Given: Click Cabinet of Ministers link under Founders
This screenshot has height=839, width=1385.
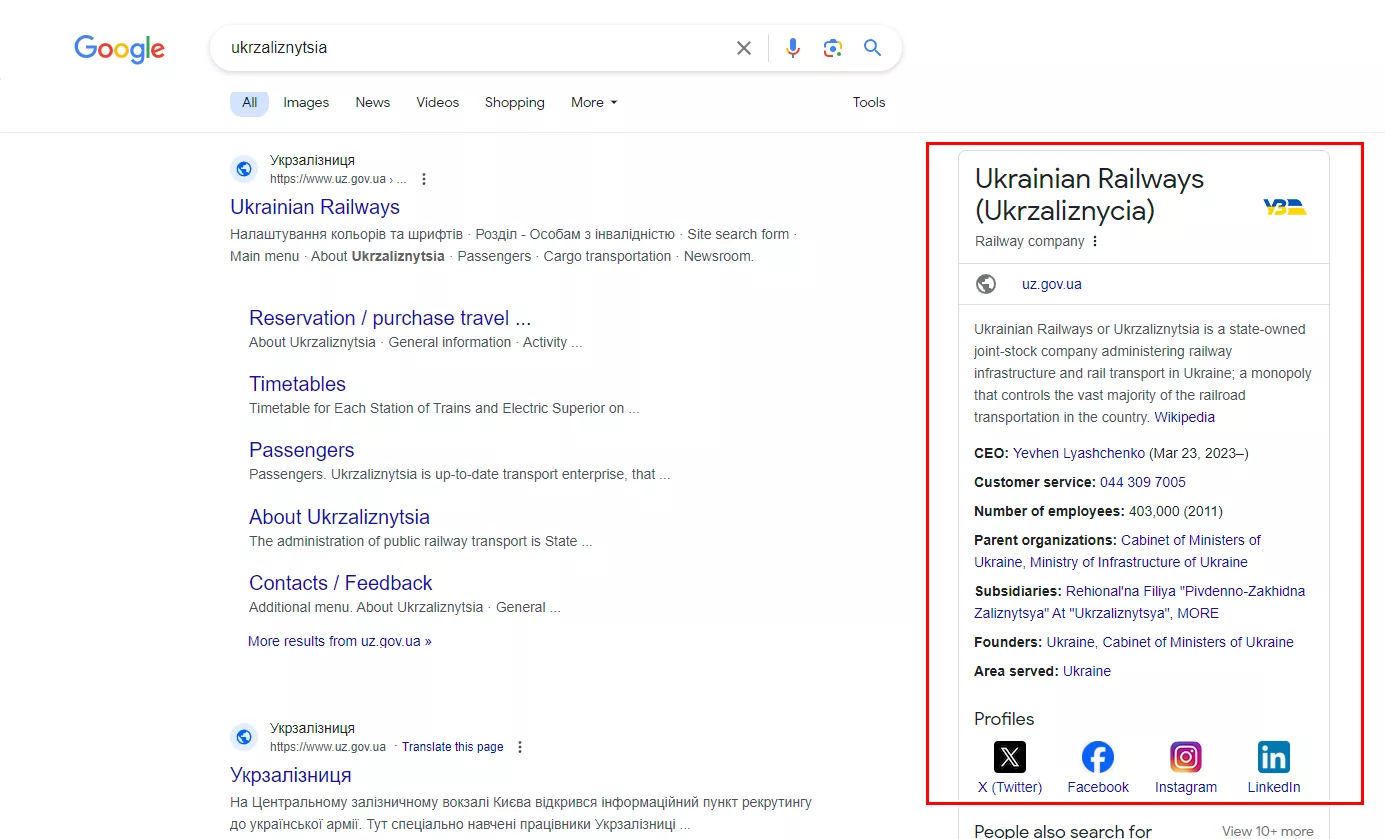Looking at the screenshot, I should 1198,642.
